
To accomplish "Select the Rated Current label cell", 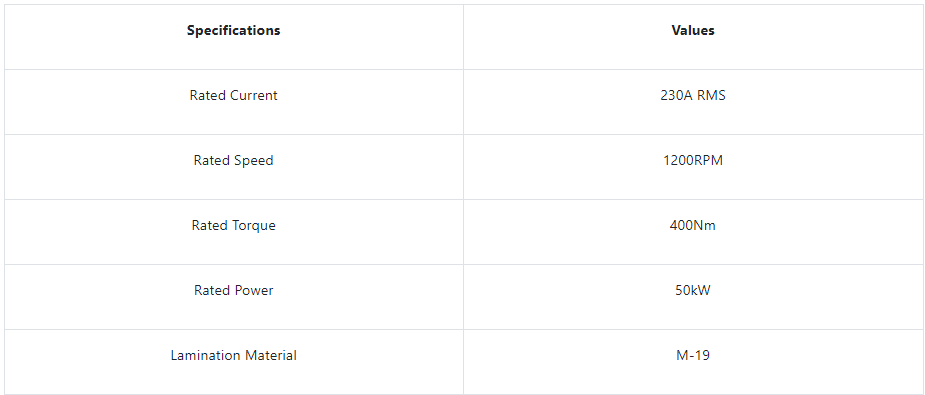I will (234, 96).
